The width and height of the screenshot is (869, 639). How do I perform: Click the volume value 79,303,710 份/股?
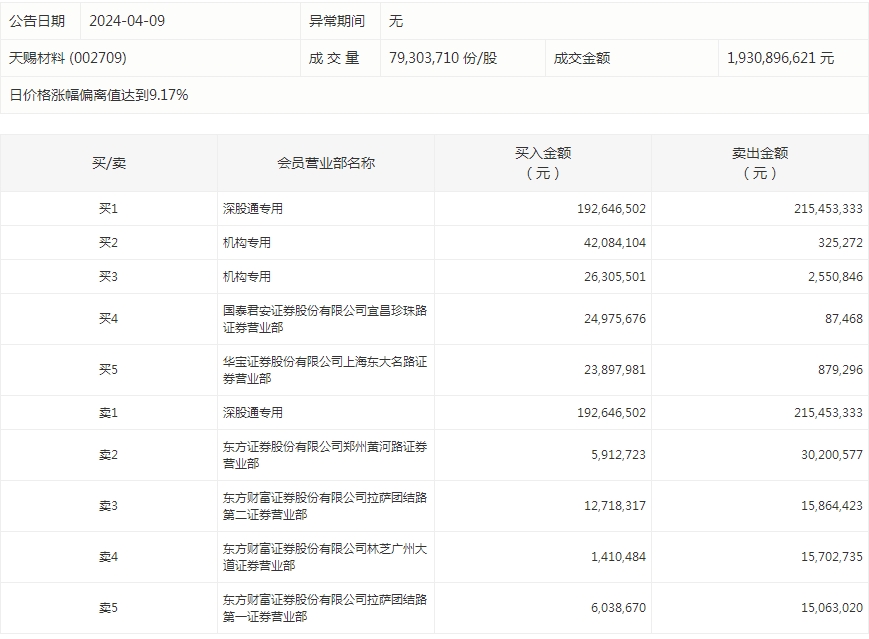point(443,58)
